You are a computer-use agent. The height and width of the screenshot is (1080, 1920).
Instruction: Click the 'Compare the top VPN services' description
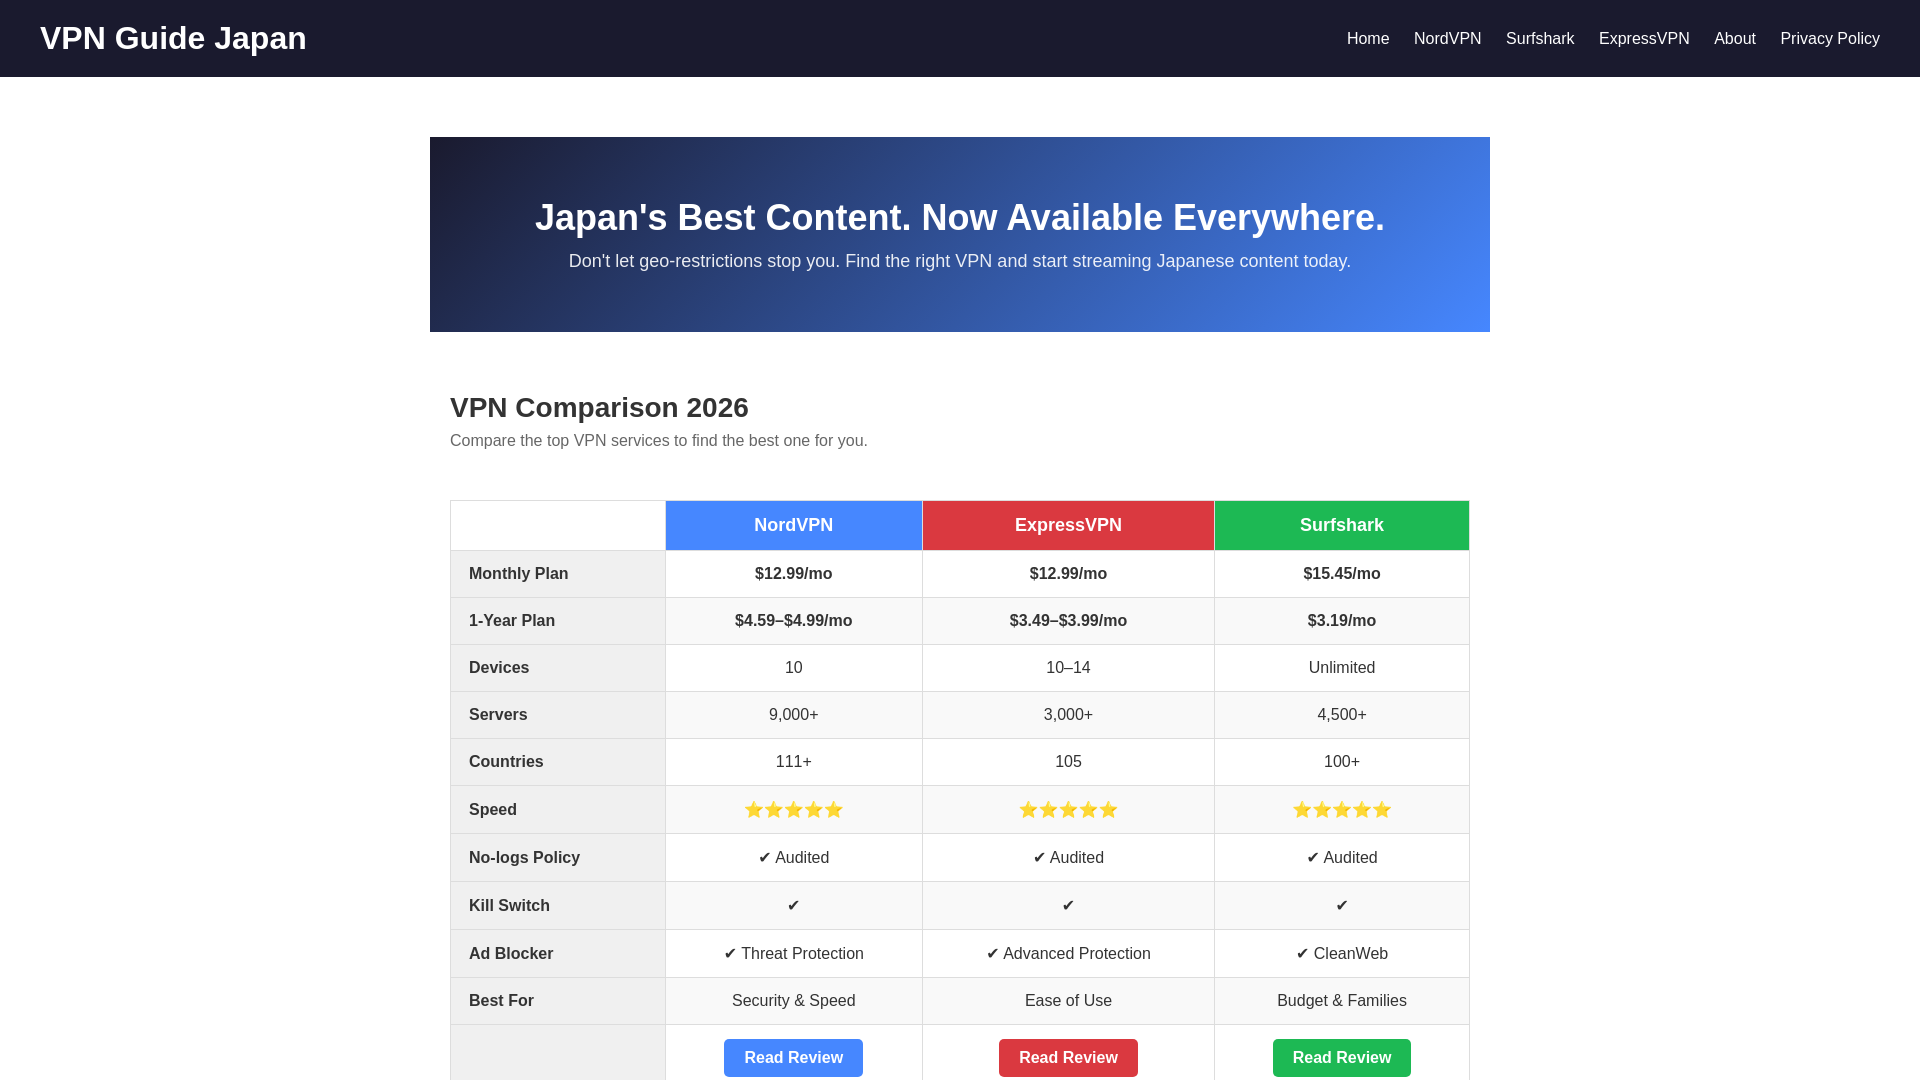pos(659,441)
